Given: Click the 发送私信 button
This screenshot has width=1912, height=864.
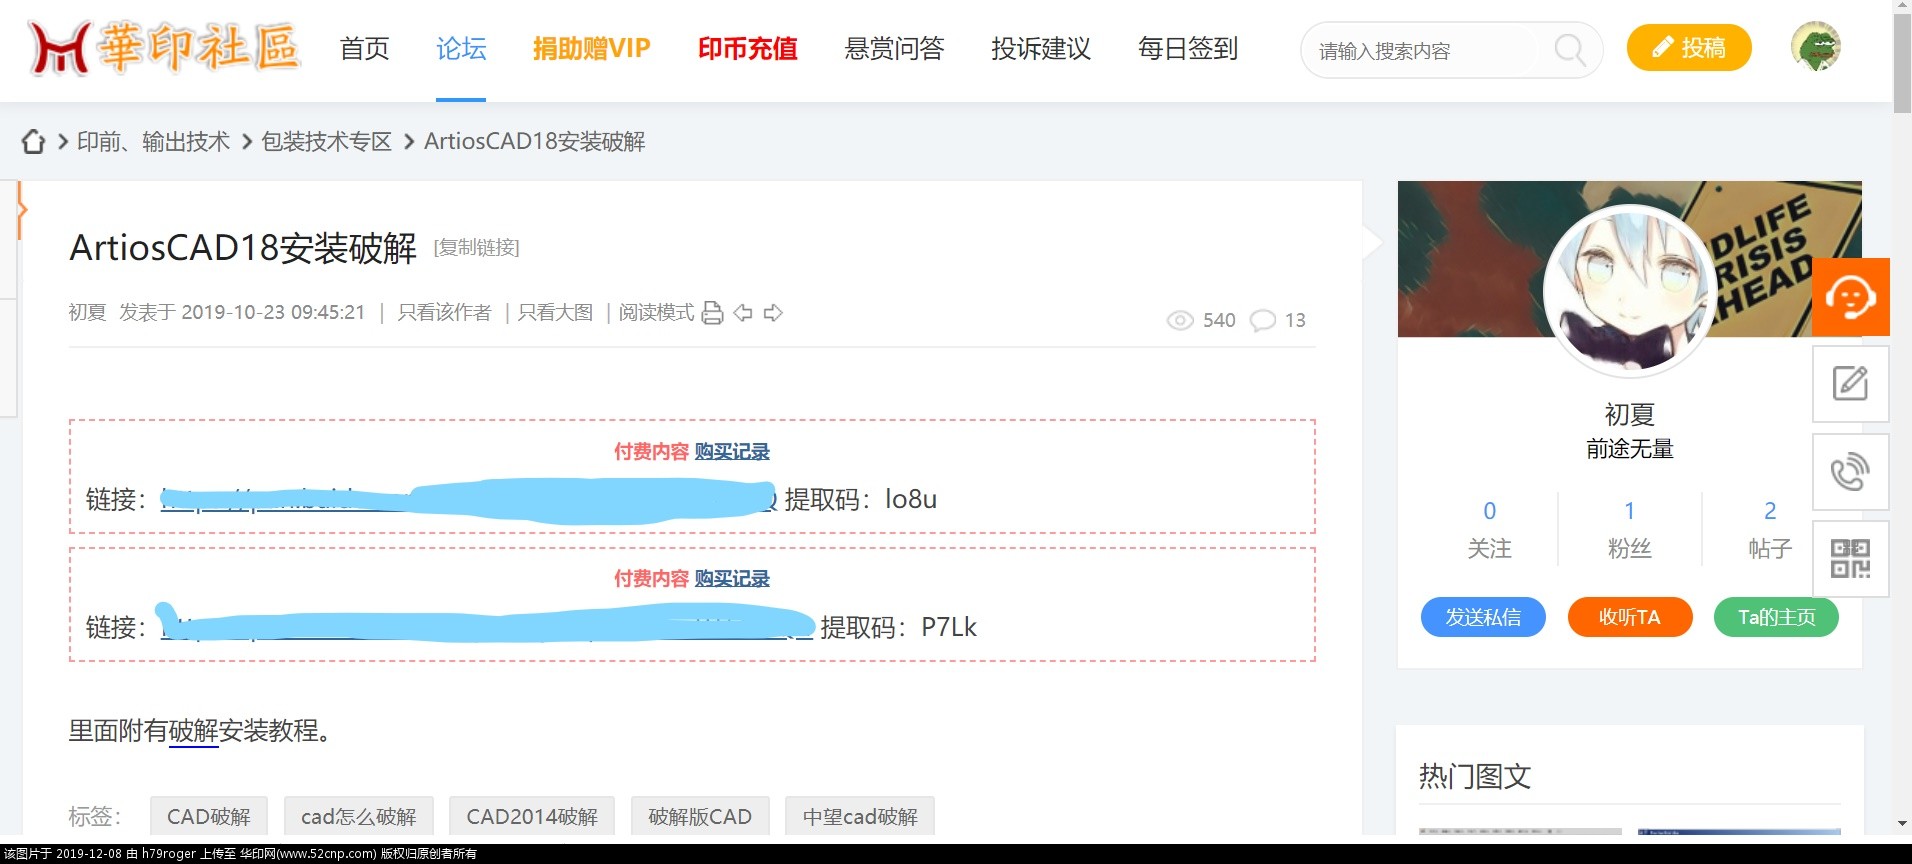Looking at the screenshot, I should coord(1483,617).
